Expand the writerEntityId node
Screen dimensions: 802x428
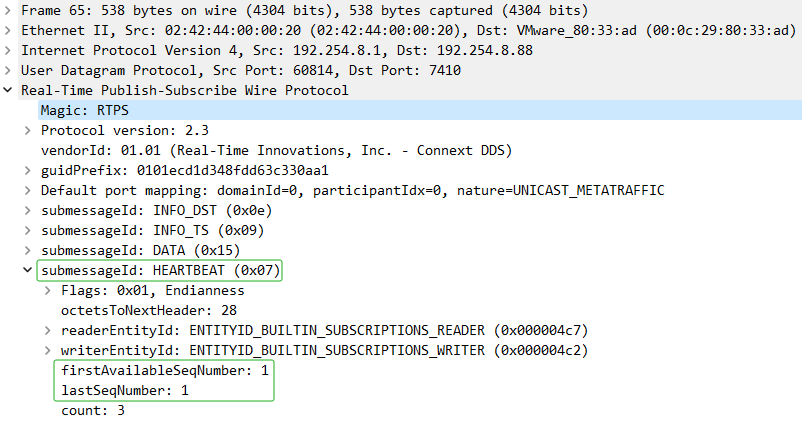tap(48, 350)
